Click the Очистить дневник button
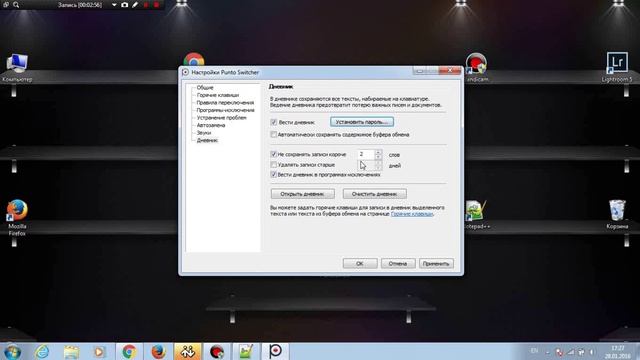The width and height of the screenshot is (640, 360). pyautogui.click(x=374, y=194)
